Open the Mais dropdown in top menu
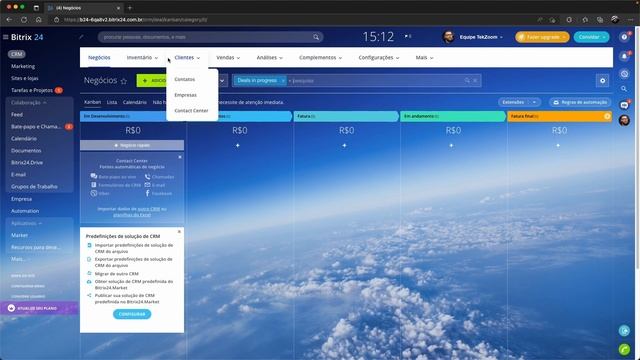This screenshot has width=640, height=360. coord(424,58)
